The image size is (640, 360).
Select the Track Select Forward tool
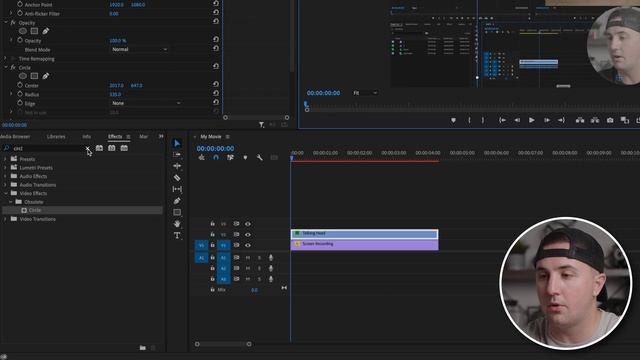click(x=177, y=155)
